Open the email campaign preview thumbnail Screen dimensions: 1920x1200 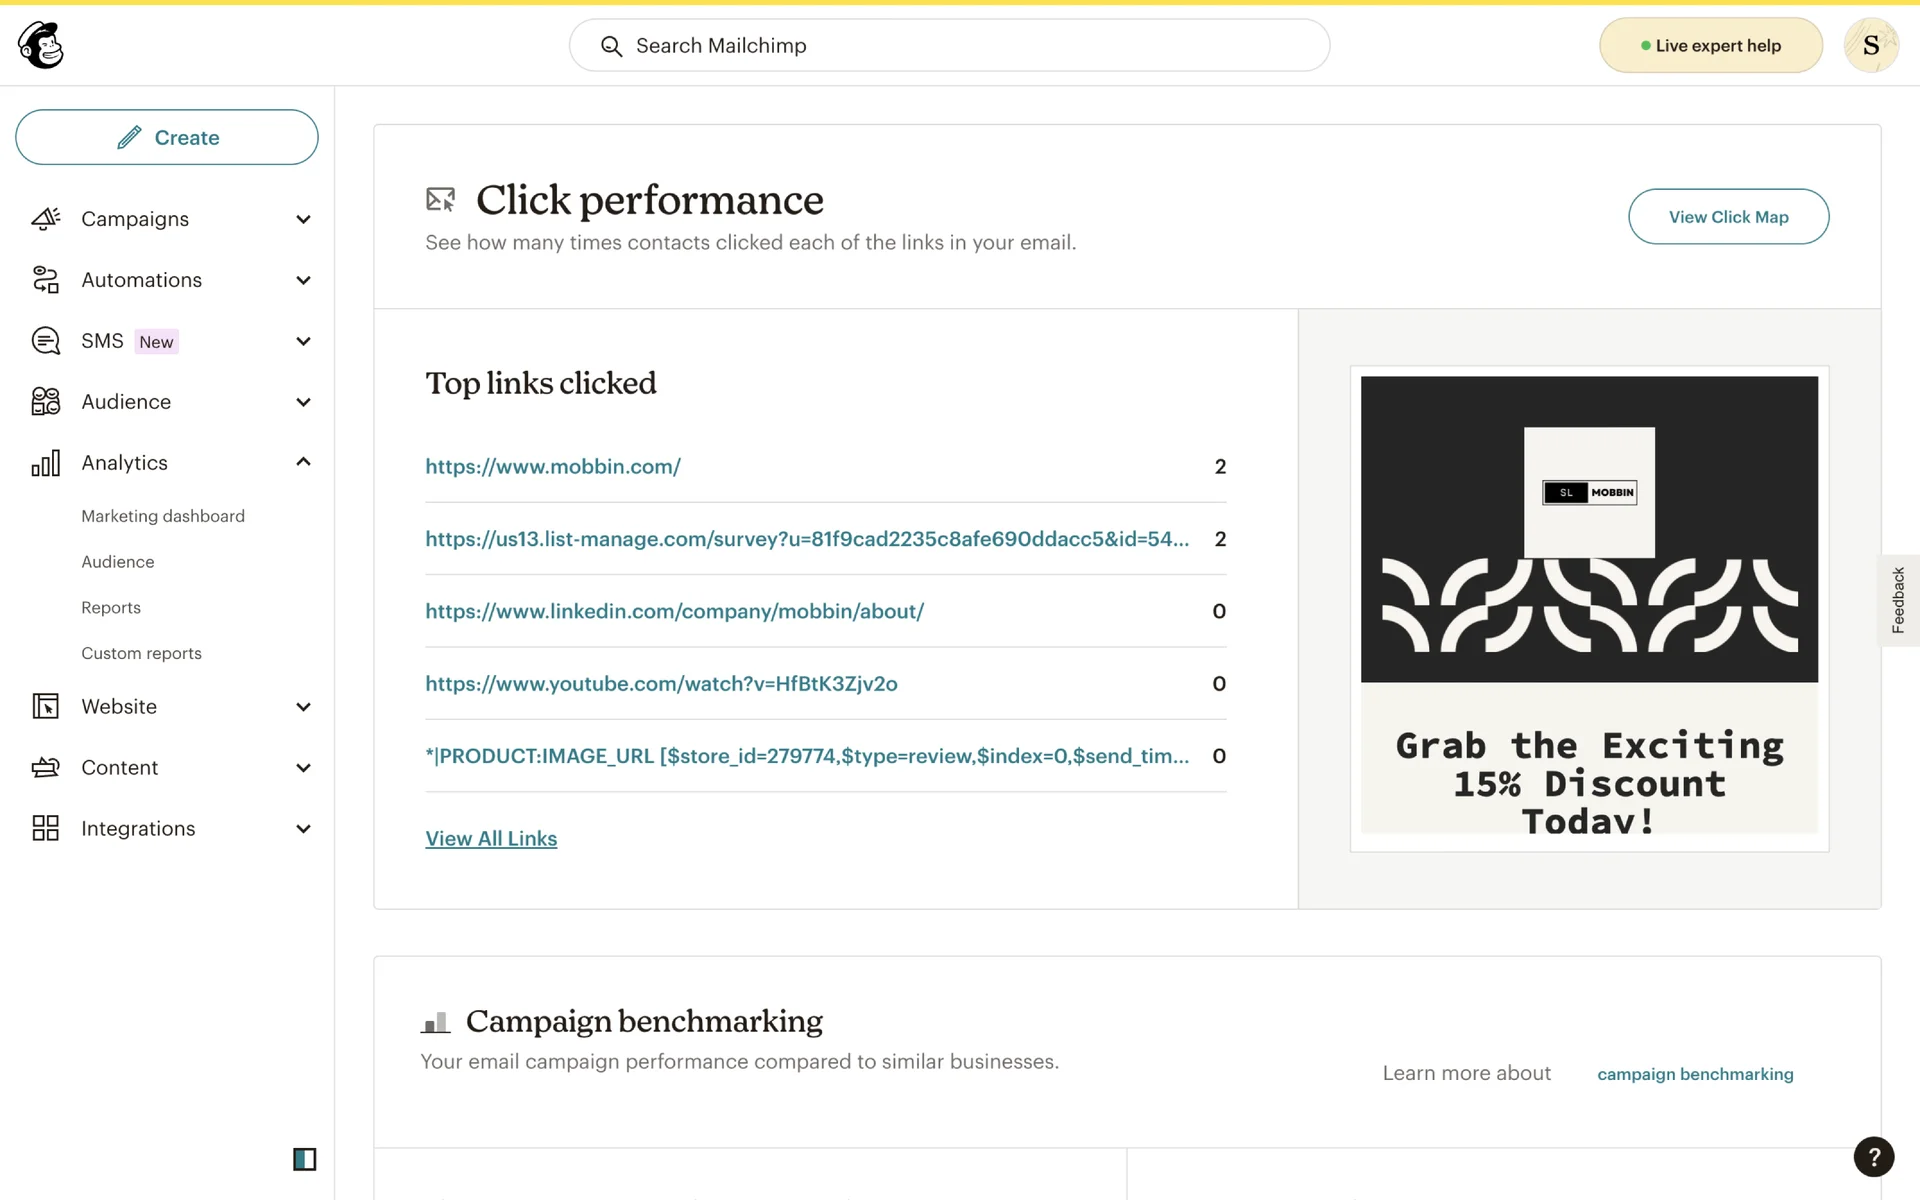pyautogui.click(x=1589, y=608)
